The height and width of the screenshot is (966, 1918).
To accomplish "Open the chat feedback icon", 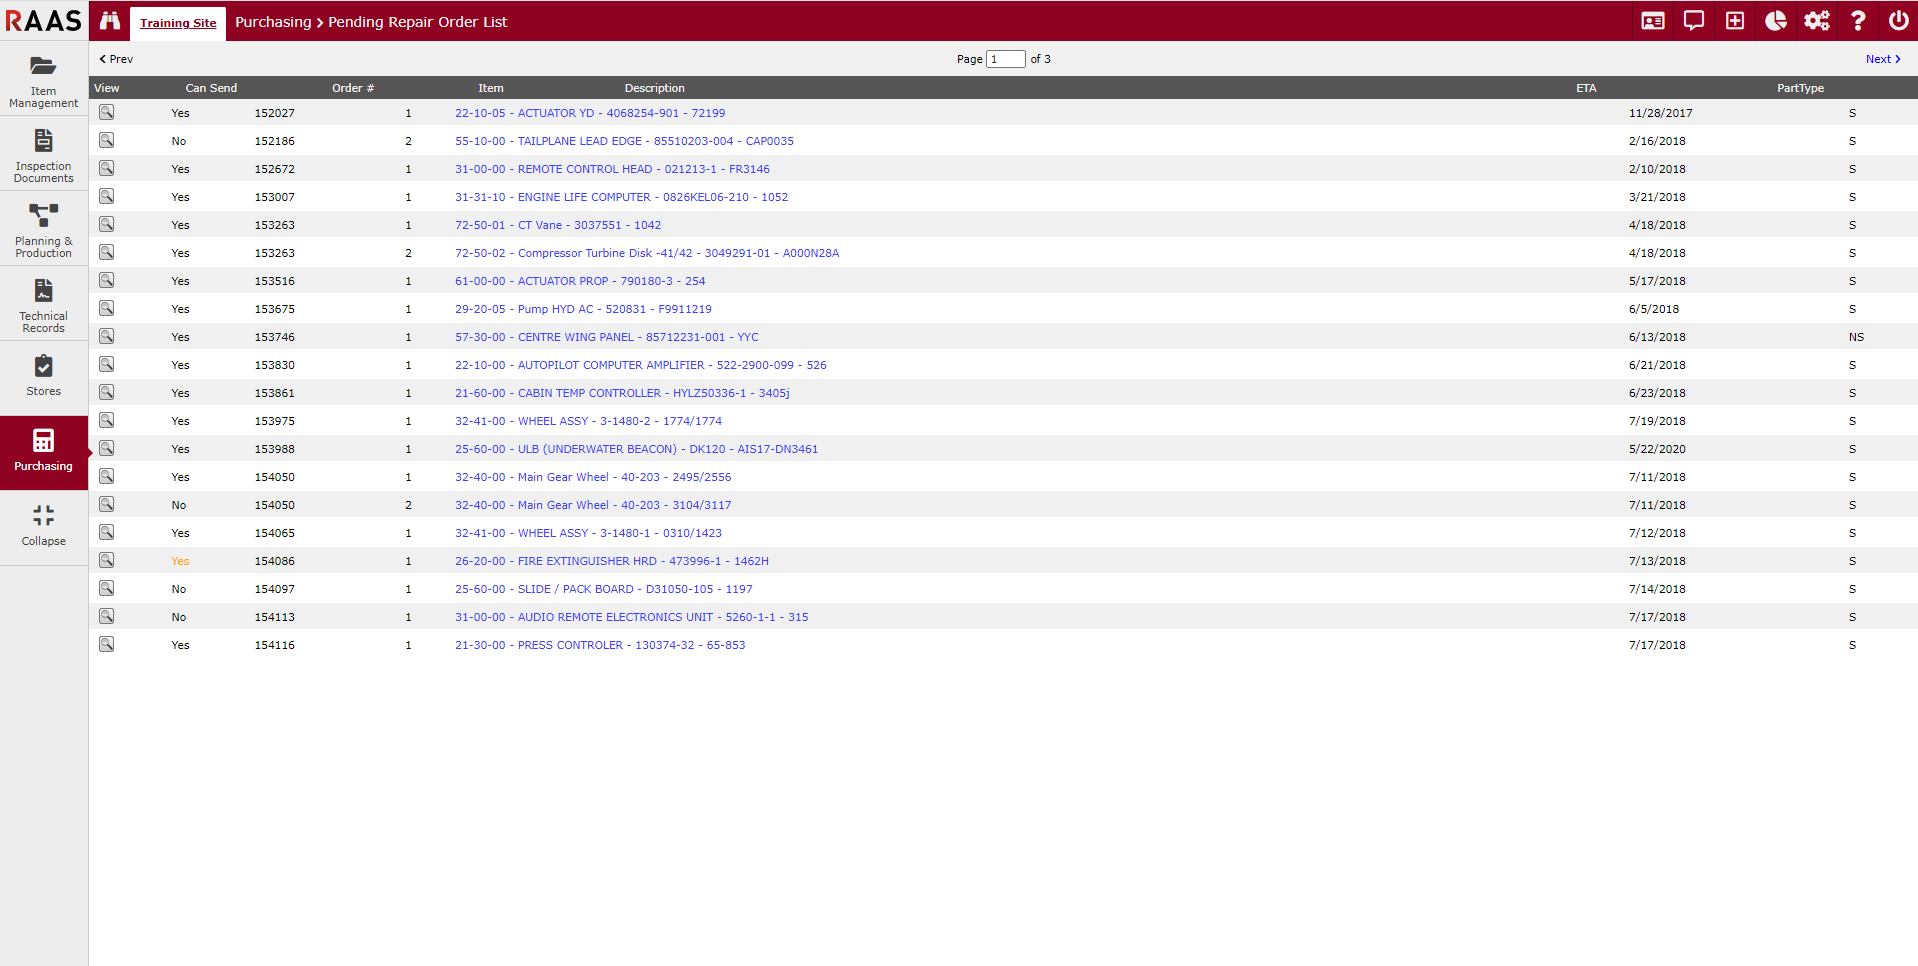I will (1693, 20).
